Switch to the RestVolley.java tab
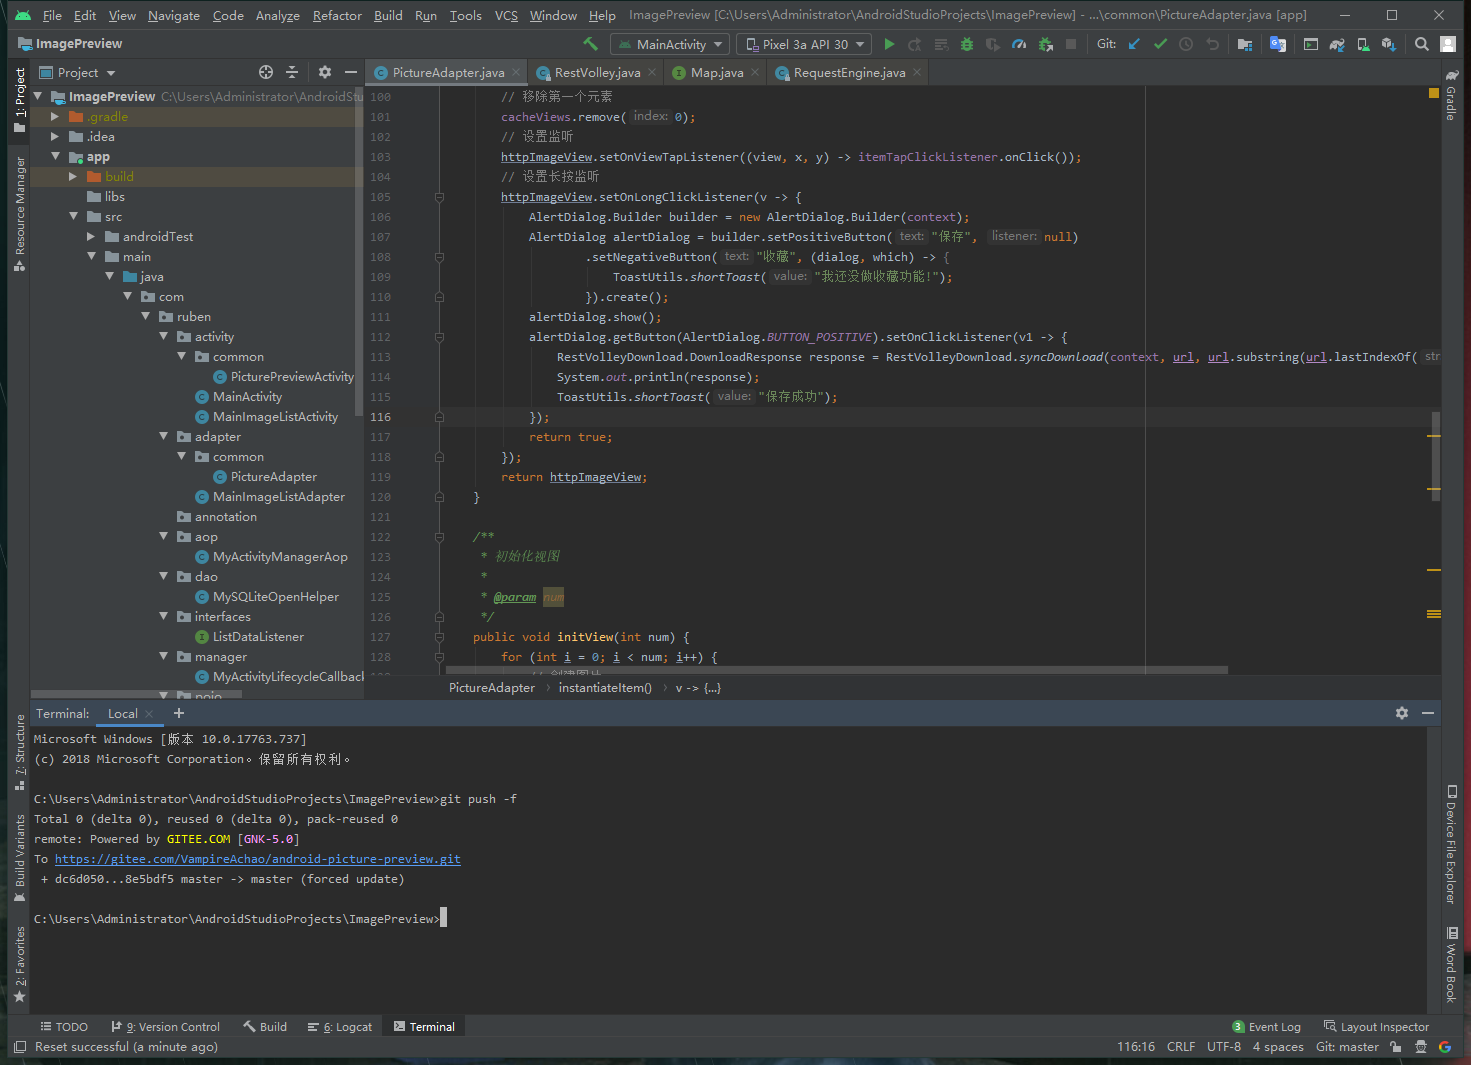Screen dimensions: 1471x1065 coord(597,73)
